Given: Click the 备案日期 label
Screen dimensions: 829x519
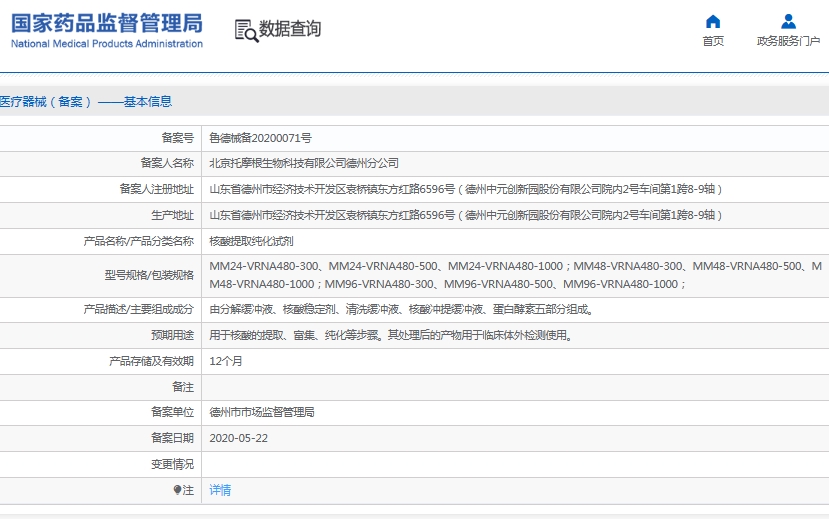Looking at the screenshot, I should coord(172,438).
